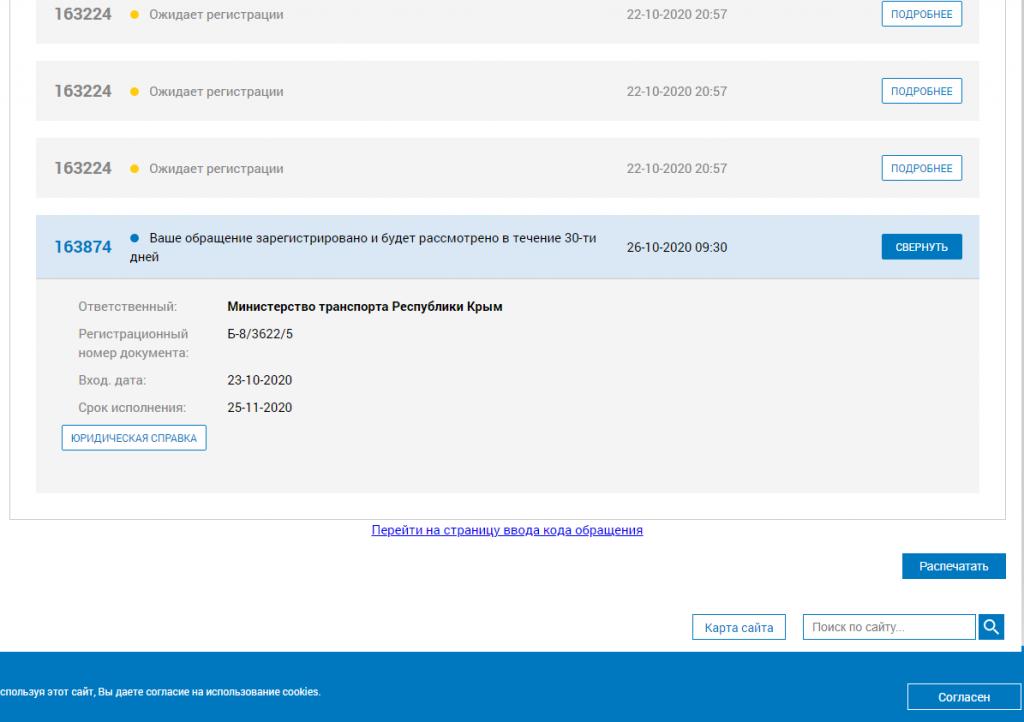Click the yellow status dot in the second row
This screenshot has height=722, width=1024.
pyautogui.click(x=135, y=93)
